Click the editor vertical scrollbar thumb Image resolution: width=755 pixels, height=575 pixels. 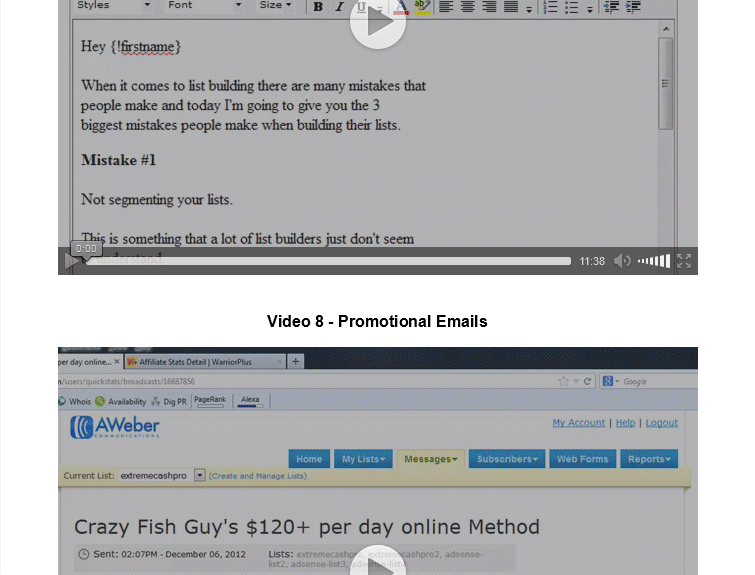pos(665,83)
